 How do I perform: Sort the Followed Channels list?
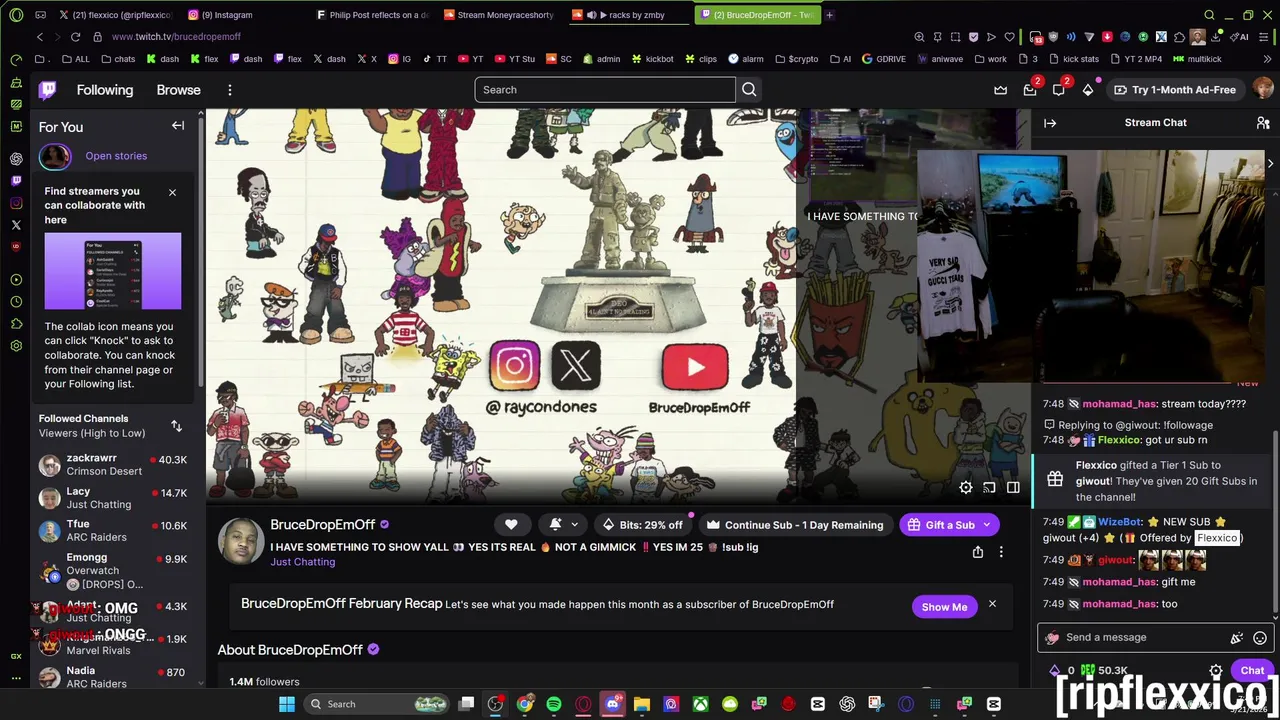[176, 426]
